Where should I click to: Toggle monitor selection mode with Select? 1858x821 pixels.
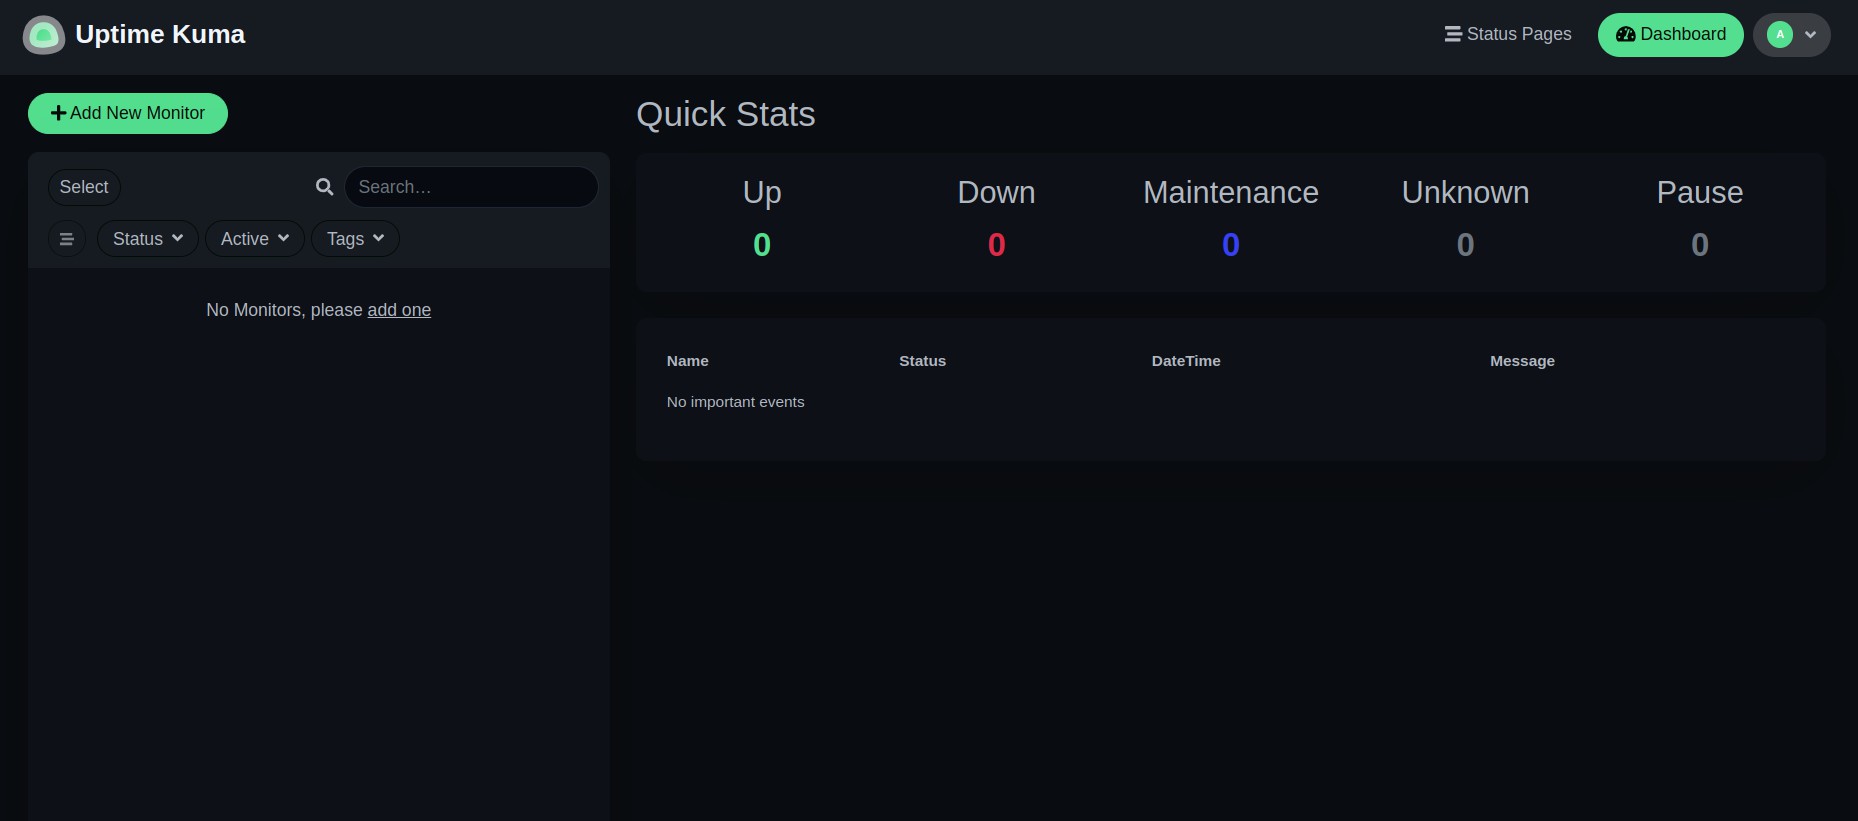point(84,187)
